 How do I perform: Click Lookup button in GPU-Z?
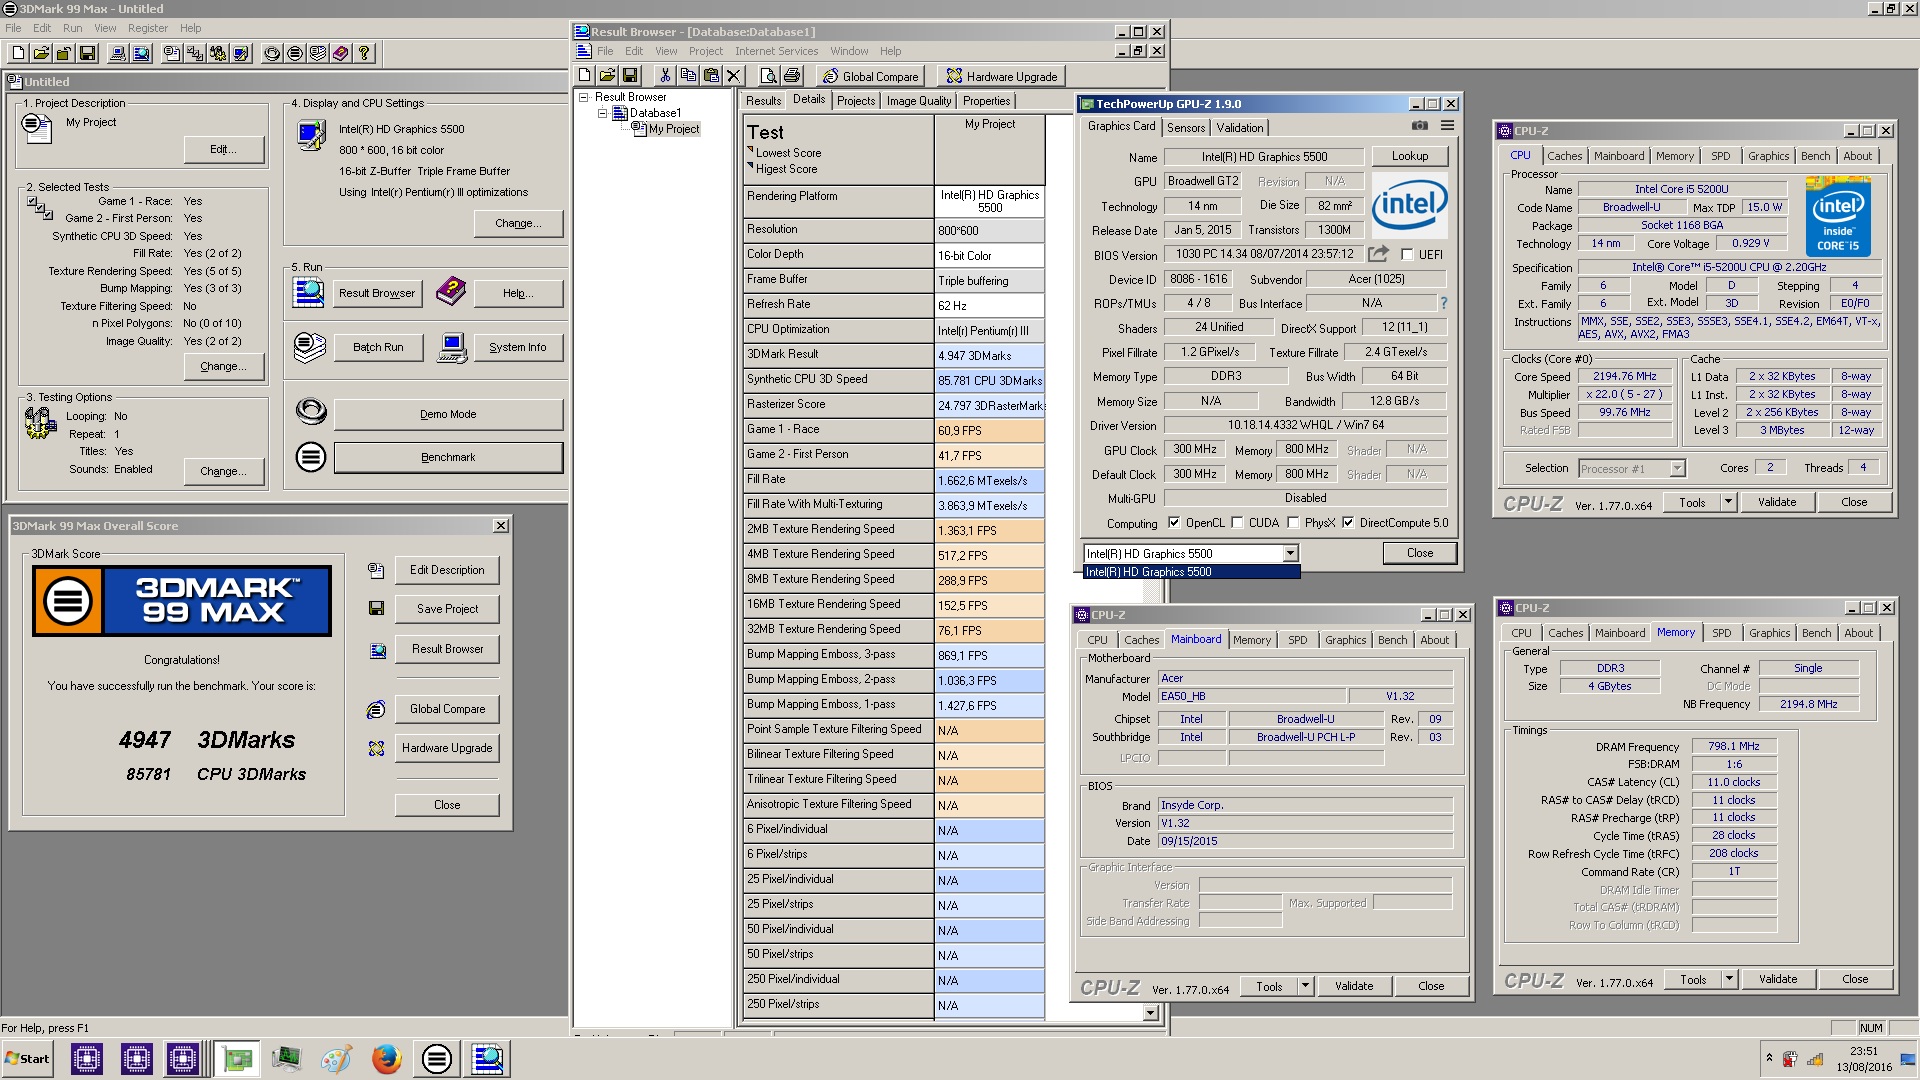pyautogui.click(x=1409, y=156)
